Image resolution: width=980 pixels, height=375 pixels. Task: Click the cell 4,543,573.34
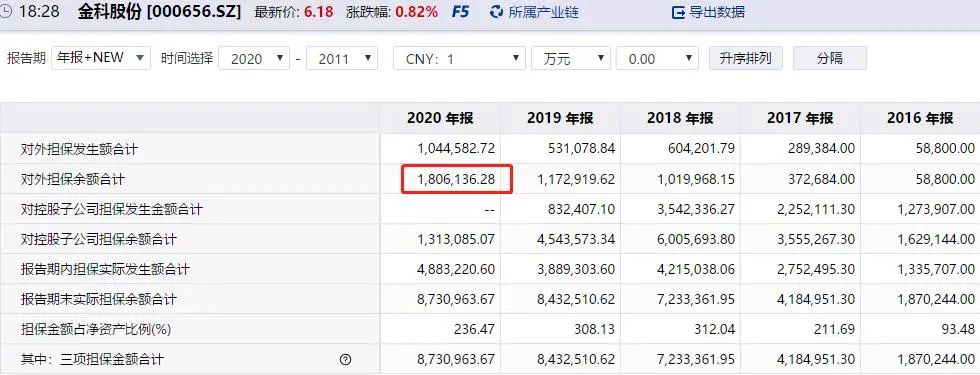[576, 239]
